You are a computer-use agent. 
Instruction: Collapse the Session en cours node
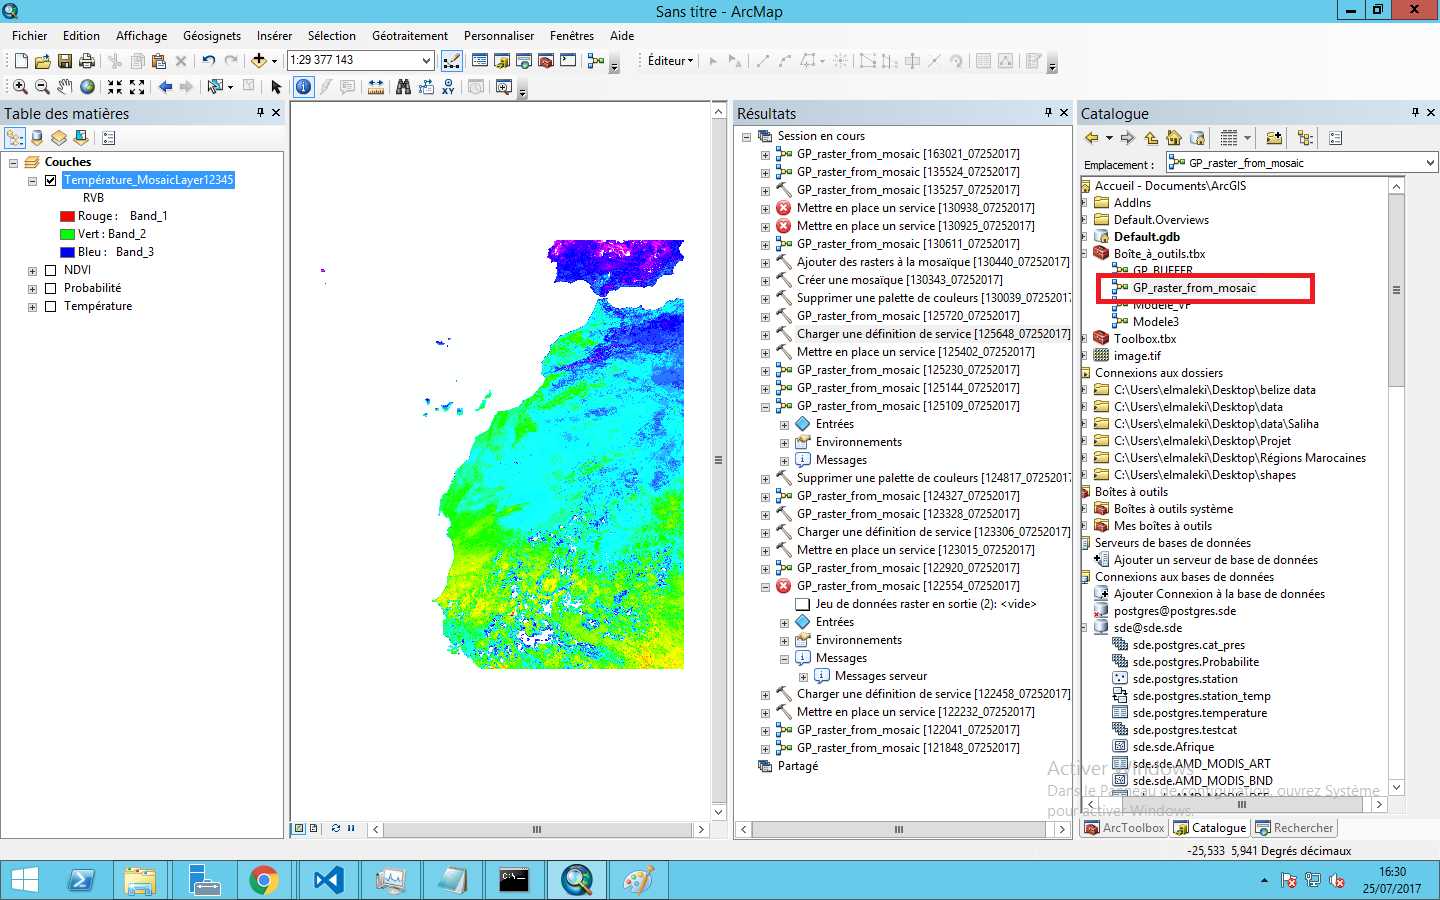tap(746, 137)
